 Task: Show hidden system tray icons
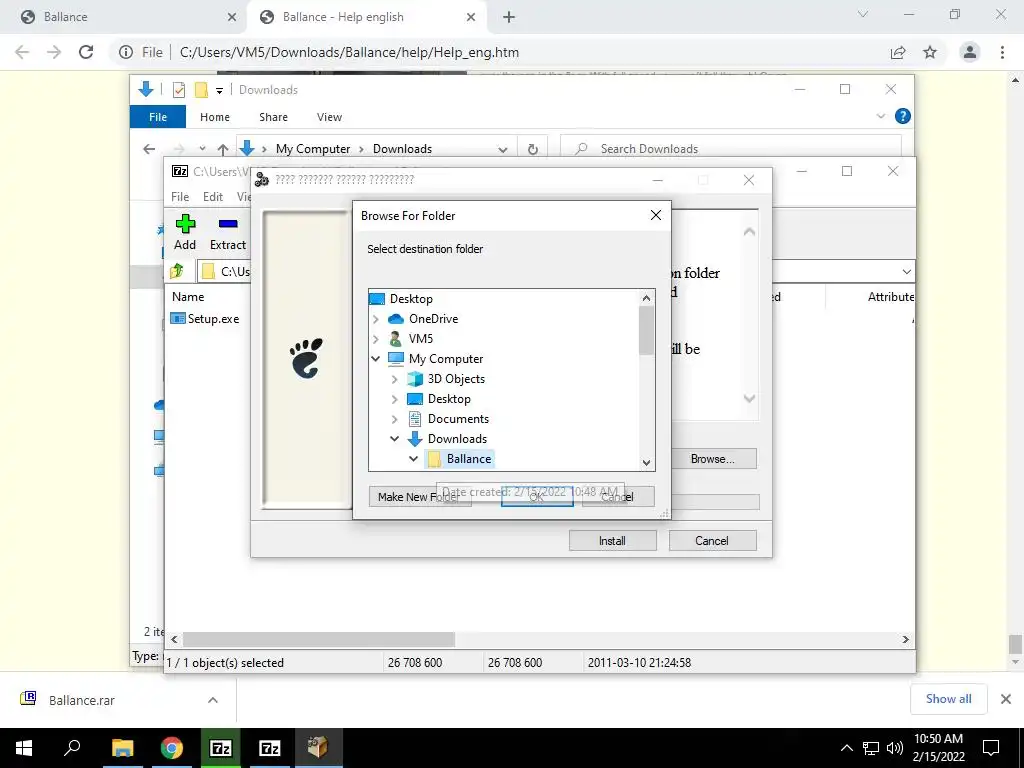(846, 748)
